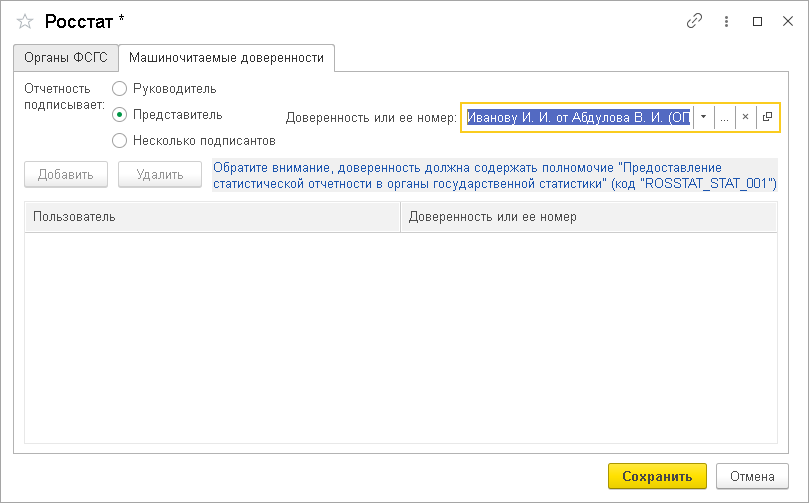Open selected доверенность in new window
Viewport: 809px width, 503px height.
[767, 117]
